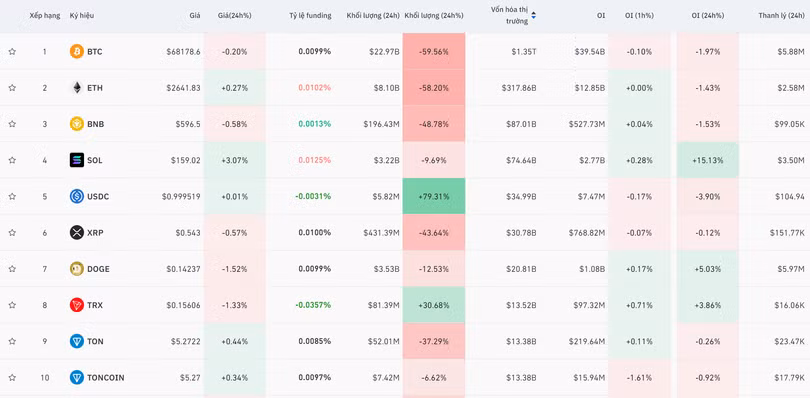
Task: Click the $768.82M open interest value
Action: (587, 233)
